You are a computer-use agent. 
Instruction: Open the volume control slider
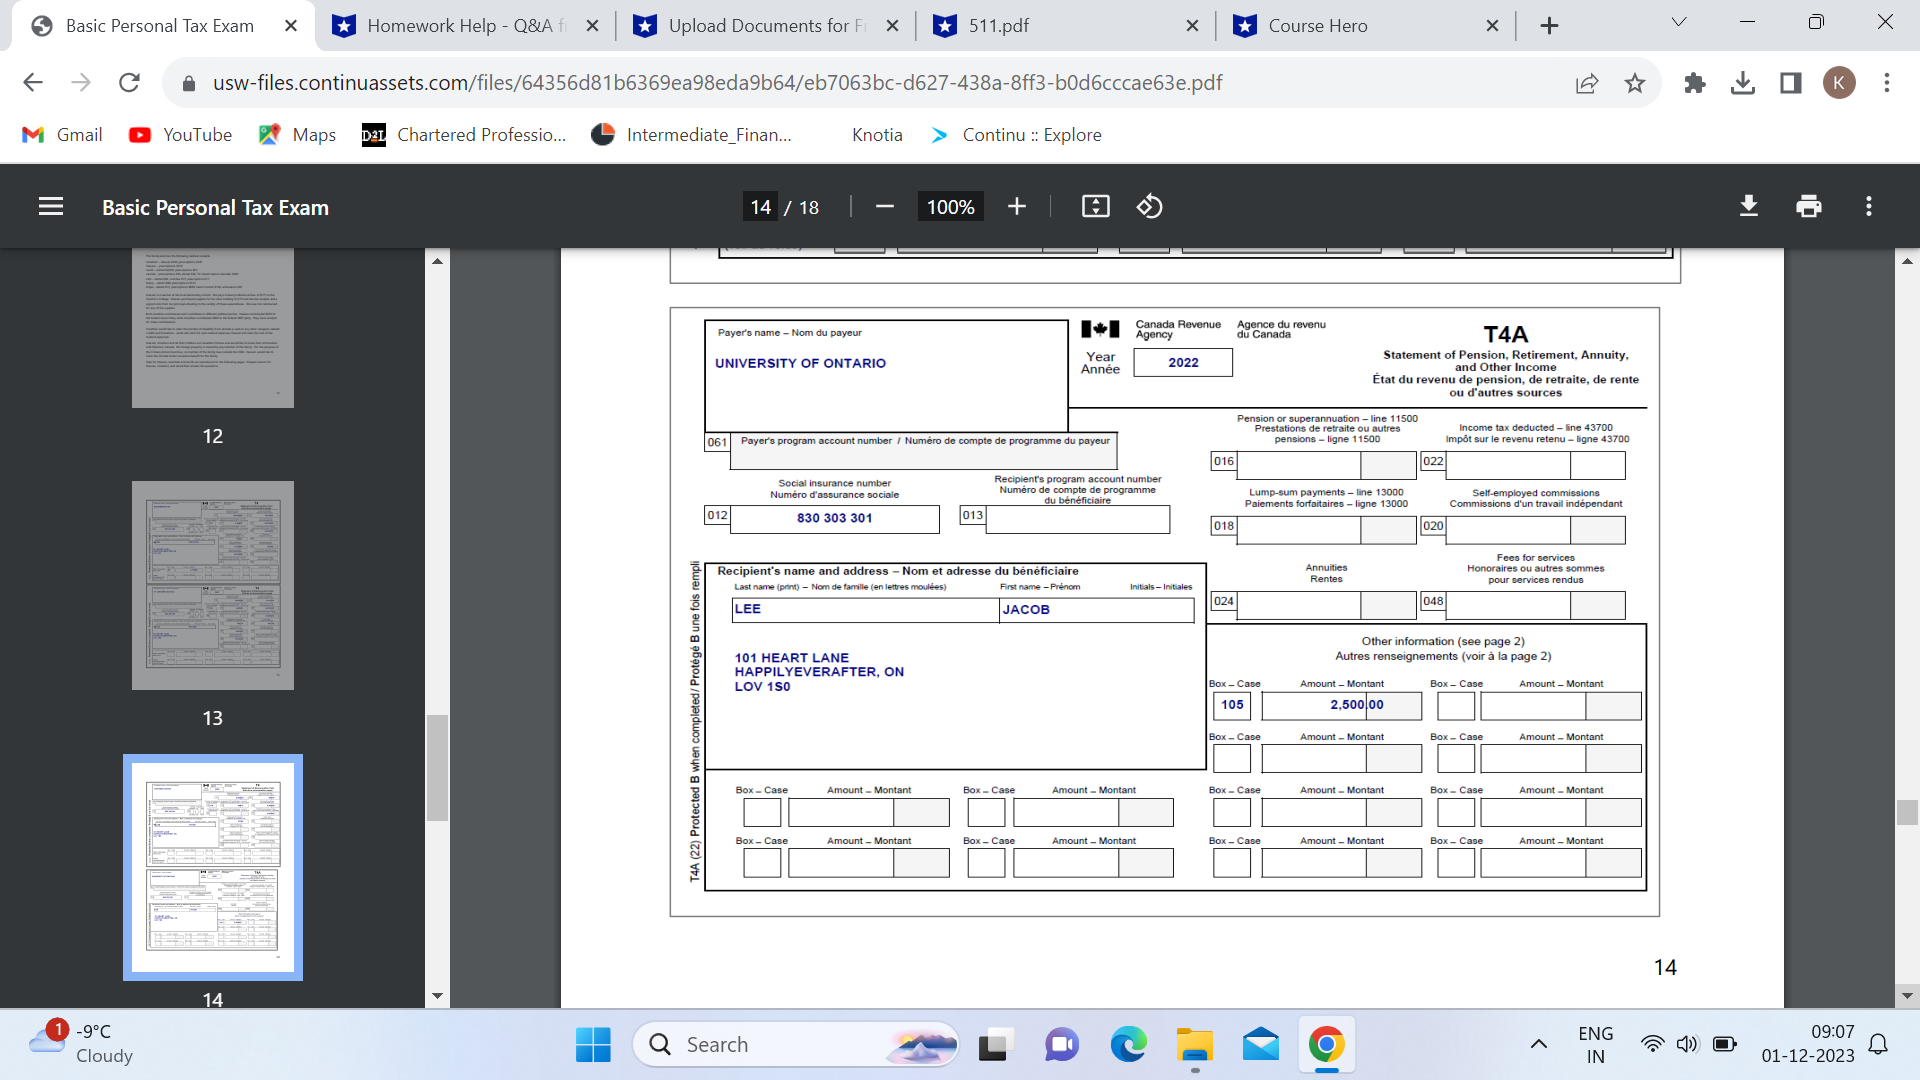click(x=1687, y=1043)
